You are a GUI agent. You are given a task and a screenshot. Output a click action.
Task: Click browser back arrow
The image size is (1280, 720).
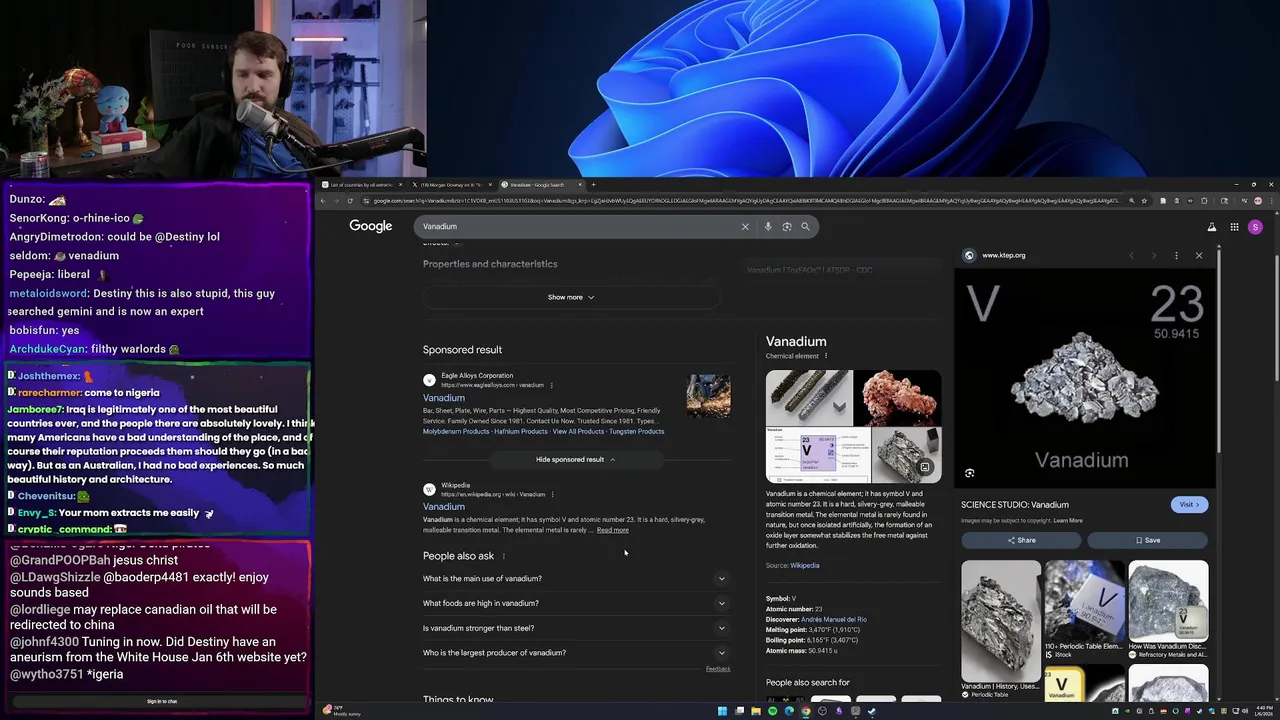[323, 201]
